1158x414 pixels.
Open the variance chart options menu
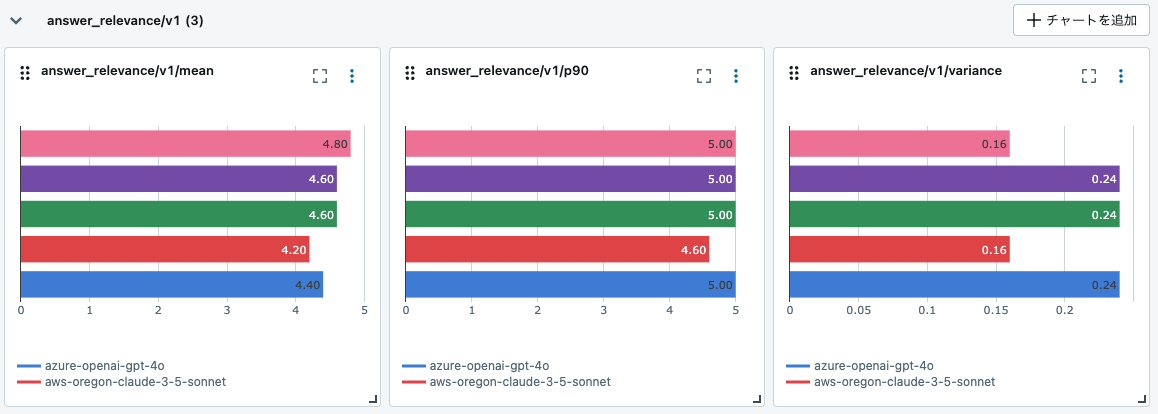tap(1120, 76)
